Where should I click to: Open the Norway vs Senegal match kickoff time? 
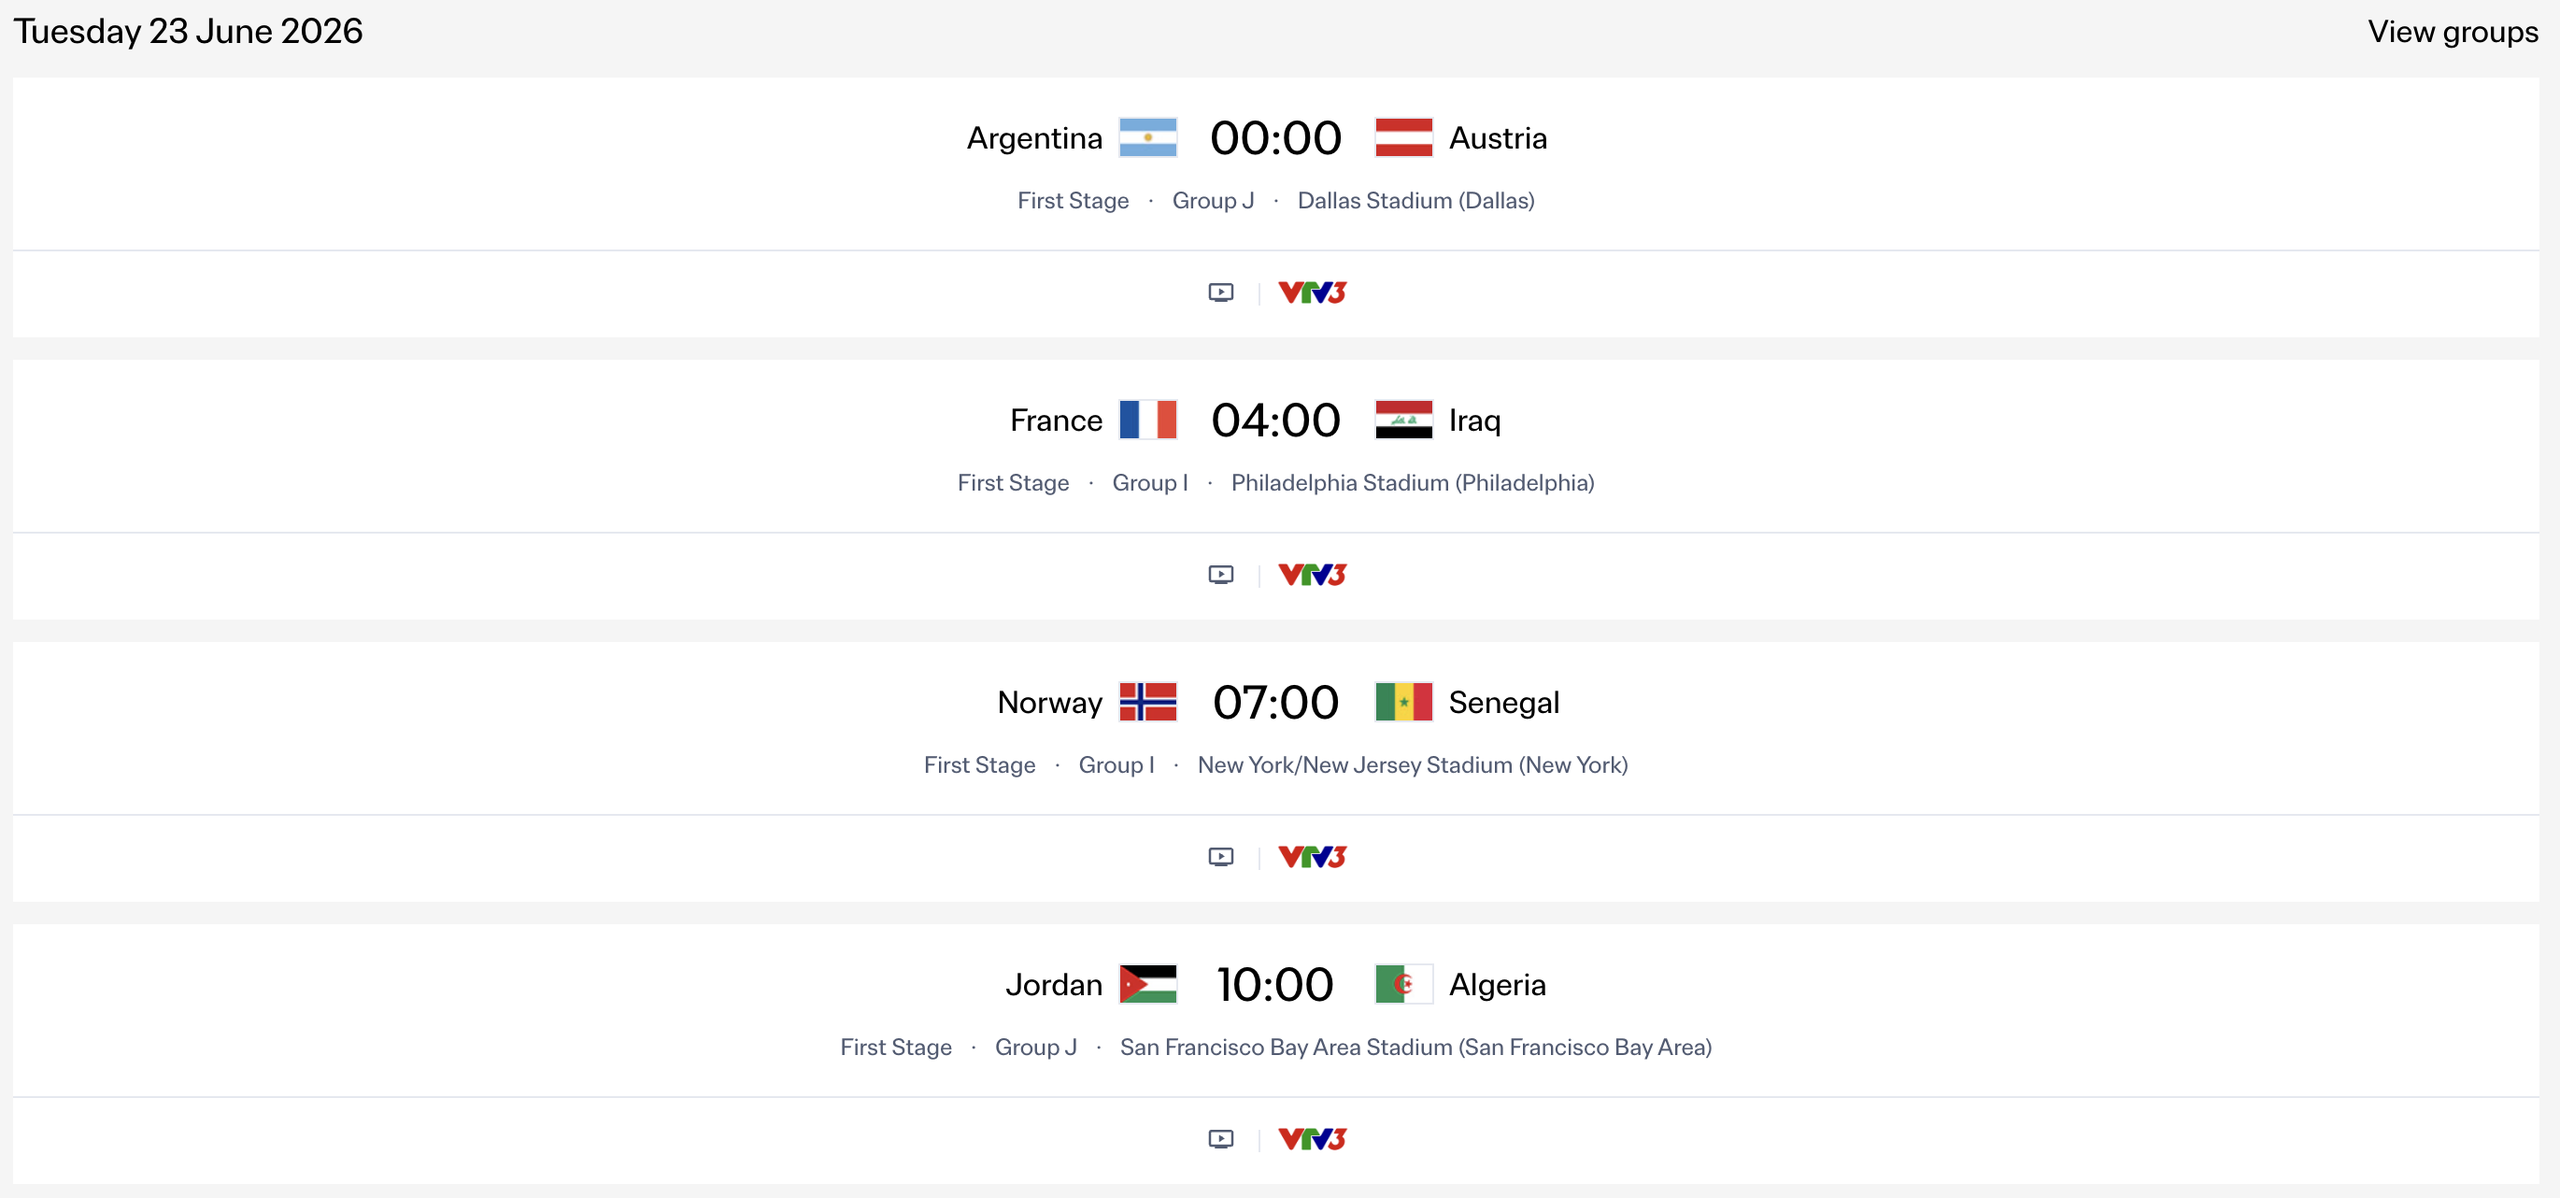point(1276,702)
